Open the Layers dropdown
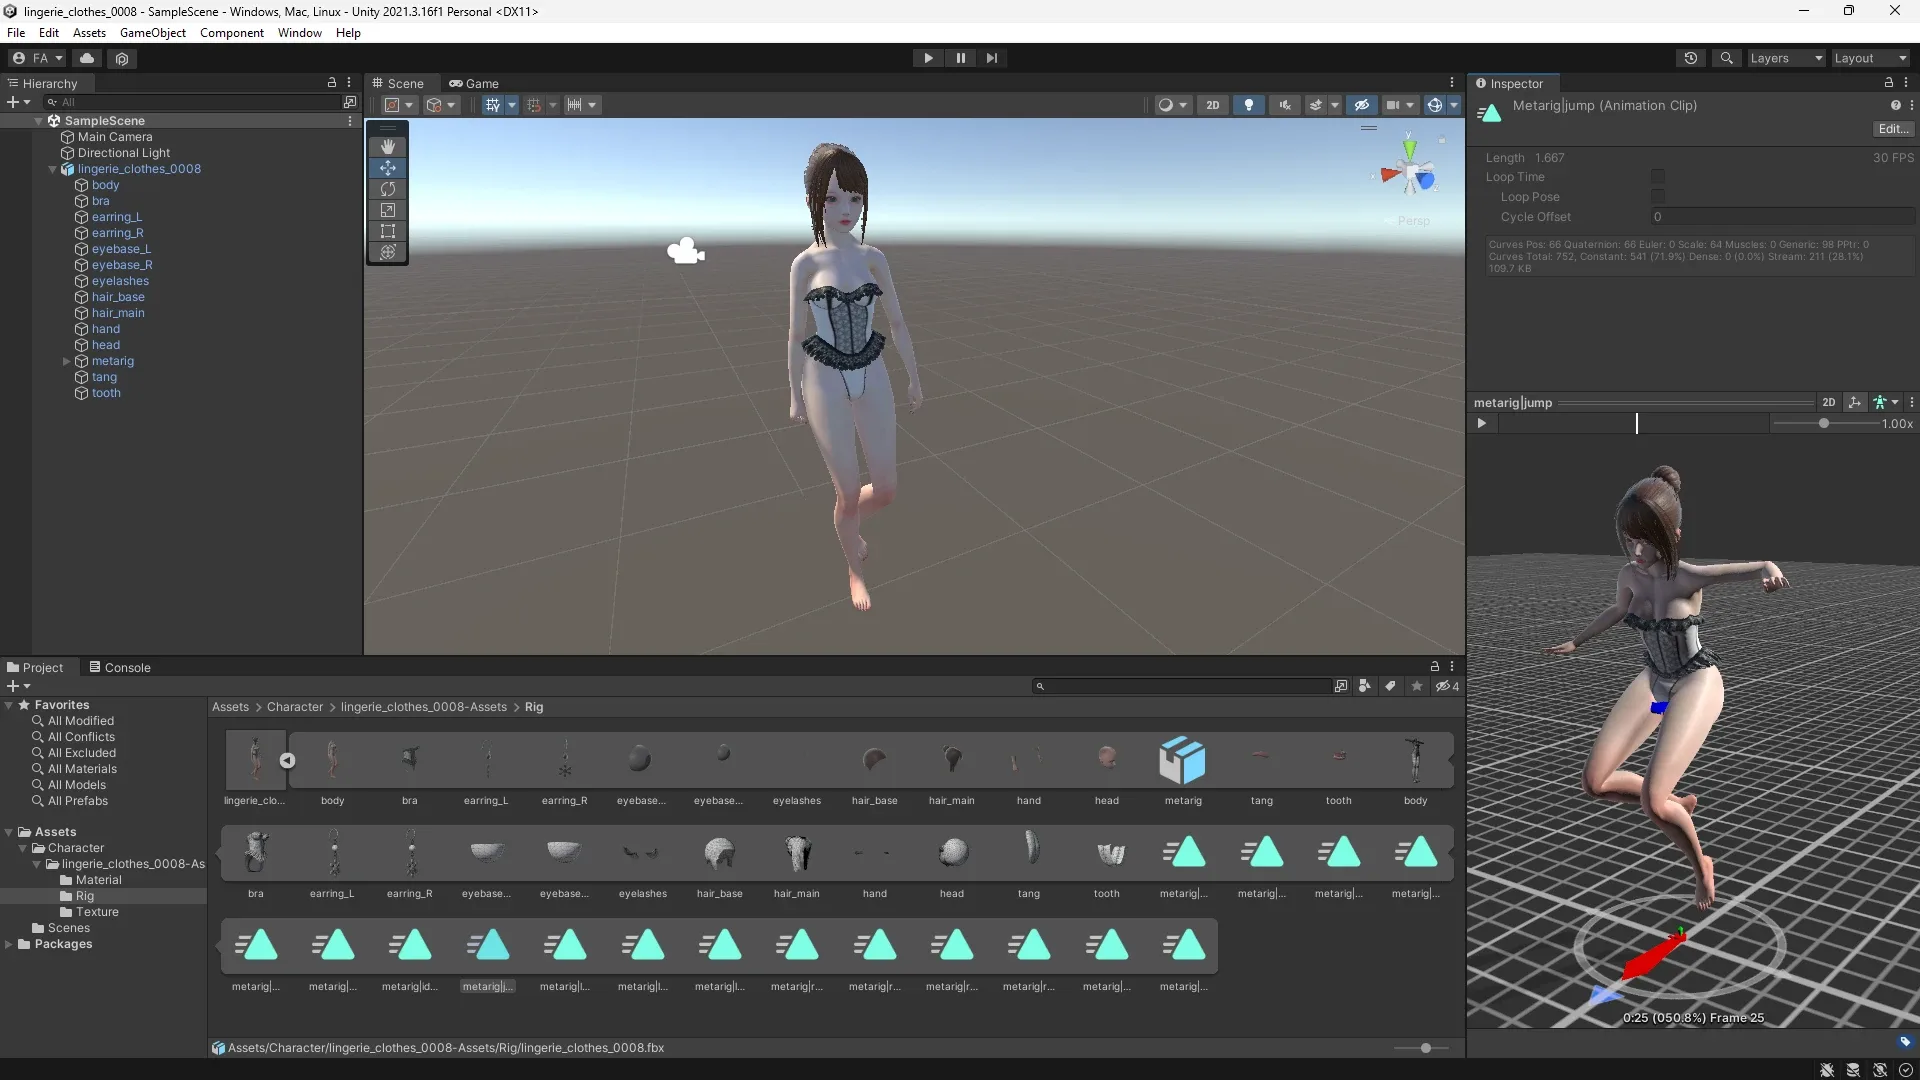The image size is (1920, 1080). (1784, 57)
